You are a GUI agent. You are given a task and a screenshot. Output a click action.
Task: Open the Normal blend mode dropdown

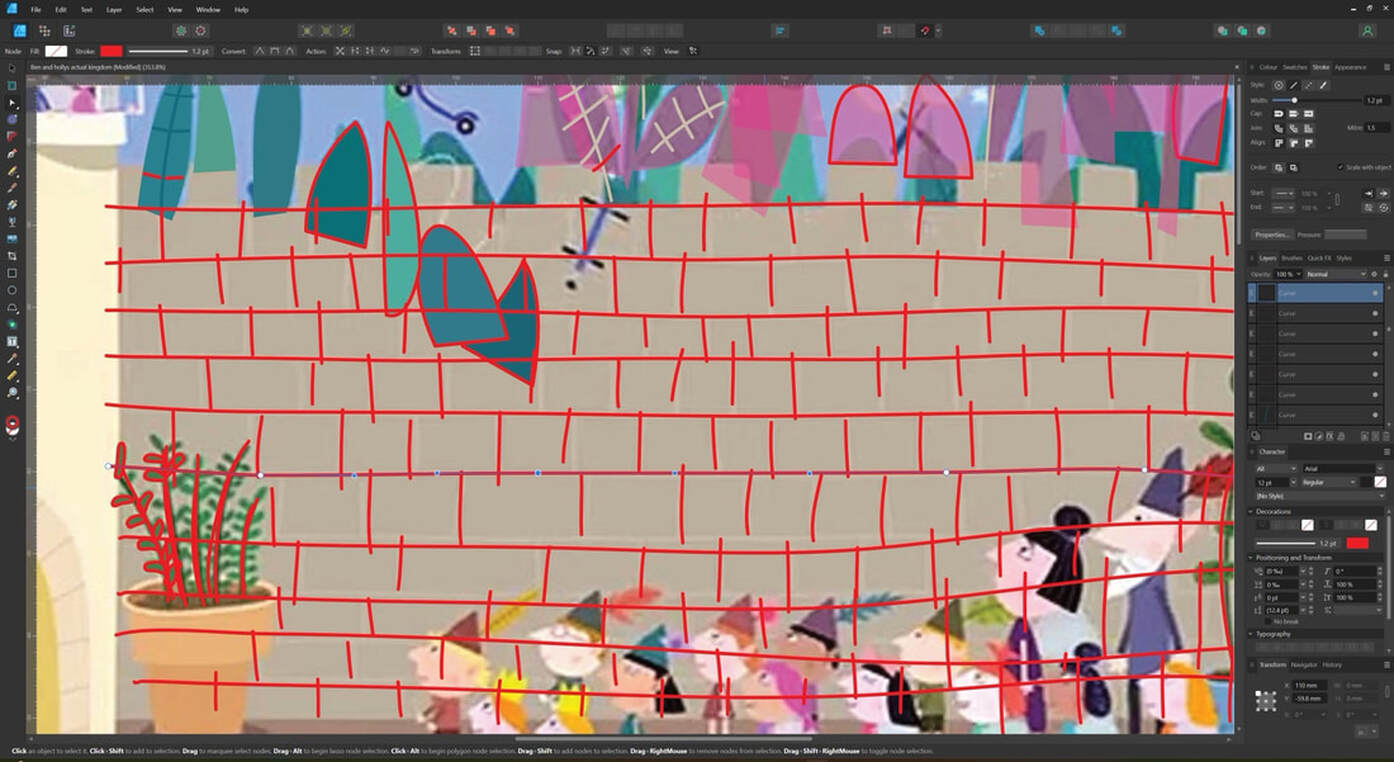[x=1335, y=274]
